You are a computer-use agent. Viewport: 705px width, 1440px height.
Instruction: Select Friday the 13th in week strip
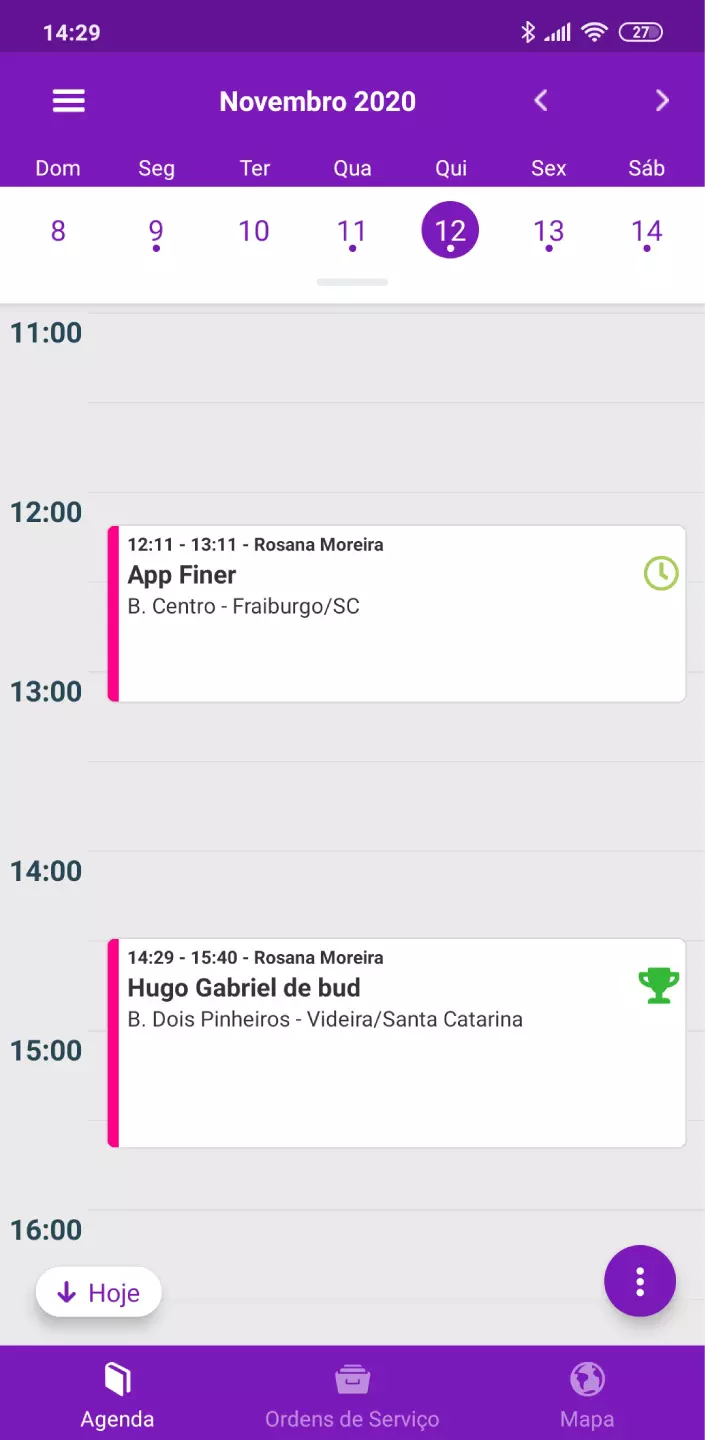[x=548, y=232]
